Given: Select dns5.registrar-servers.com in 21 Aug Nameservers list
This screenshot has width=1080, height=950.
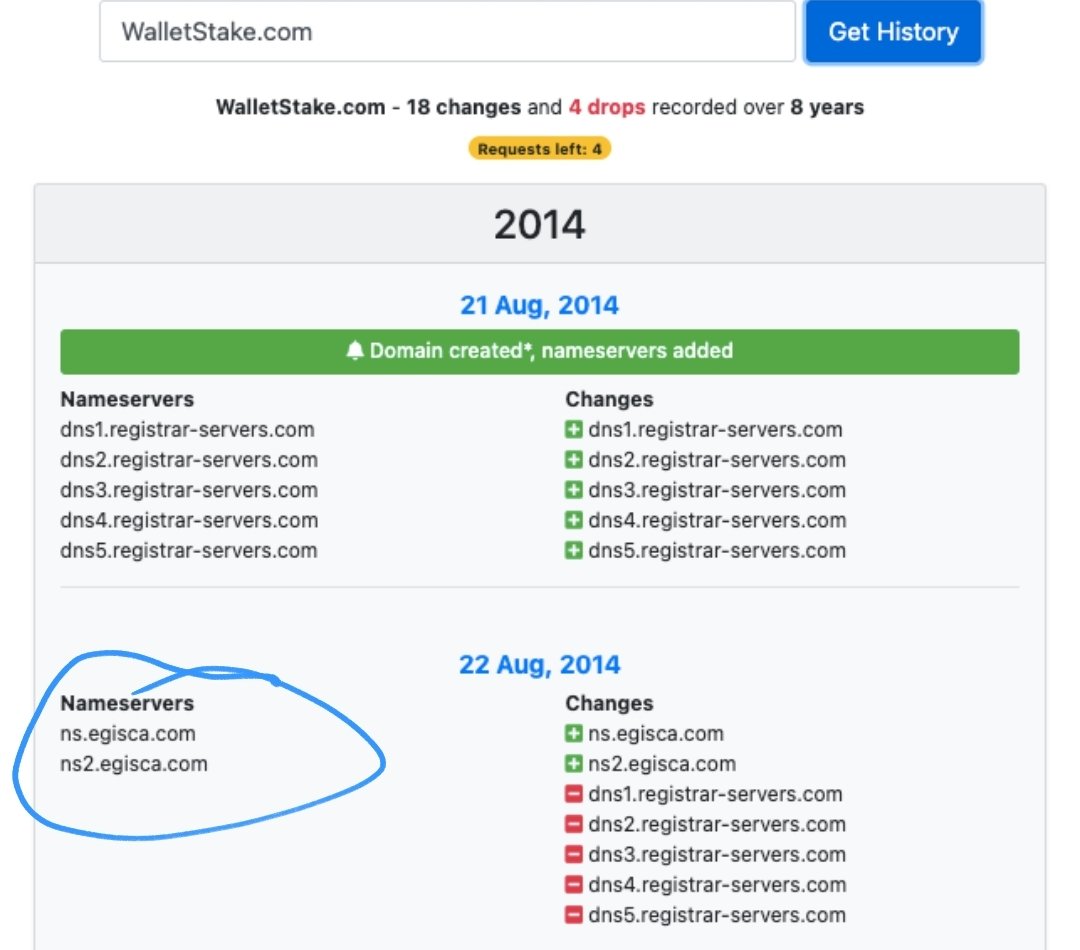Looking at the screenshot, I should pos(189,550).
